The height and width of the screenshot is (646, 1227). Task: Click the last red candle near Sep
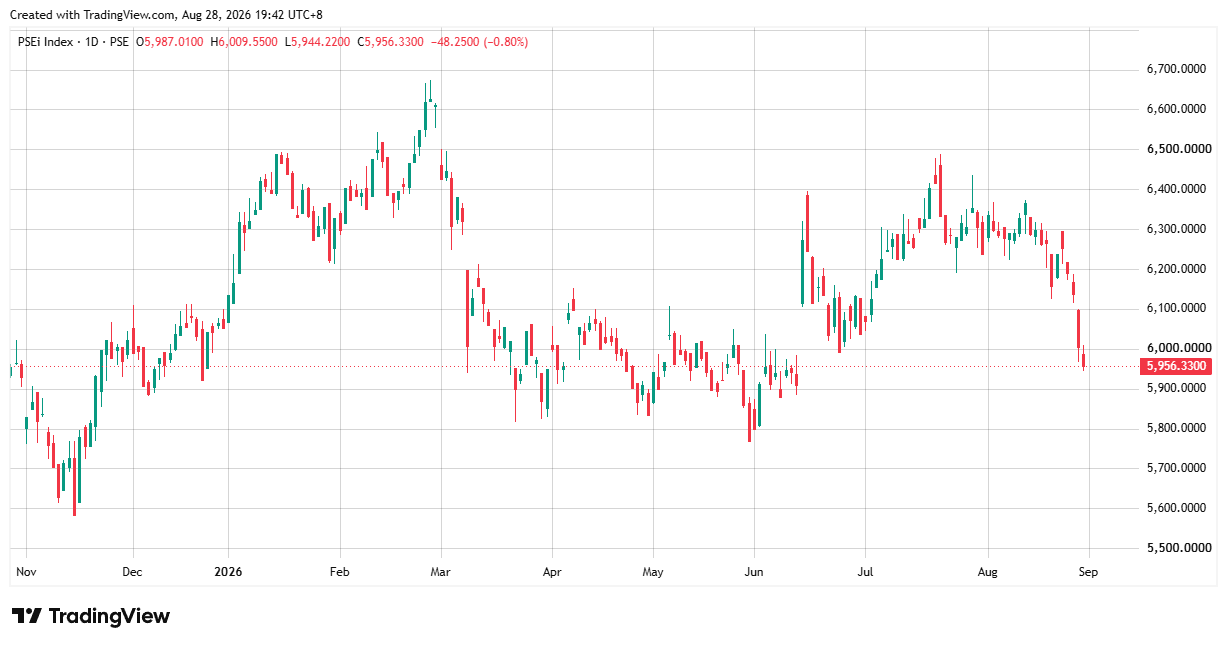pyautogui.click(x=1083, y=359)
